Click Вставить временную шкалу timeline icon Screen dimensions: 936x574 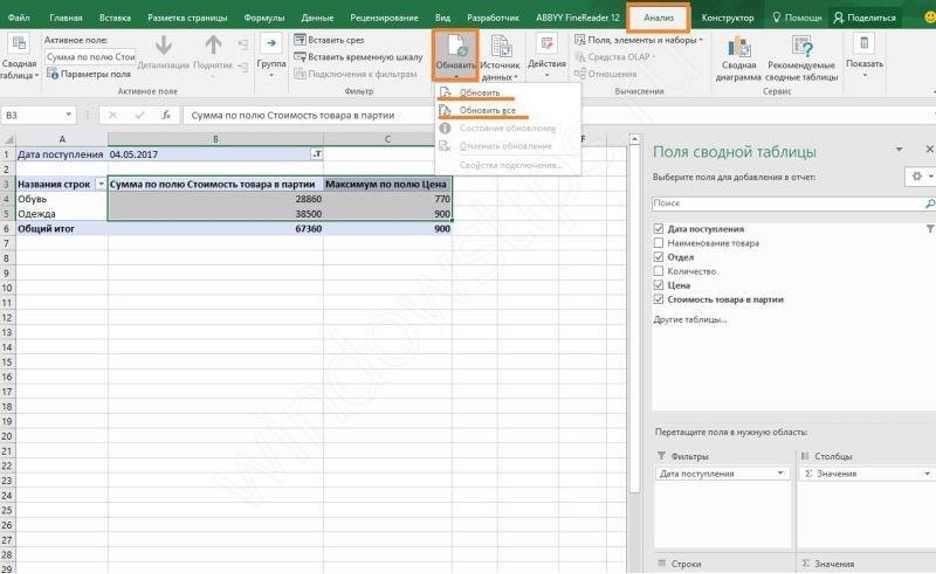300,57
